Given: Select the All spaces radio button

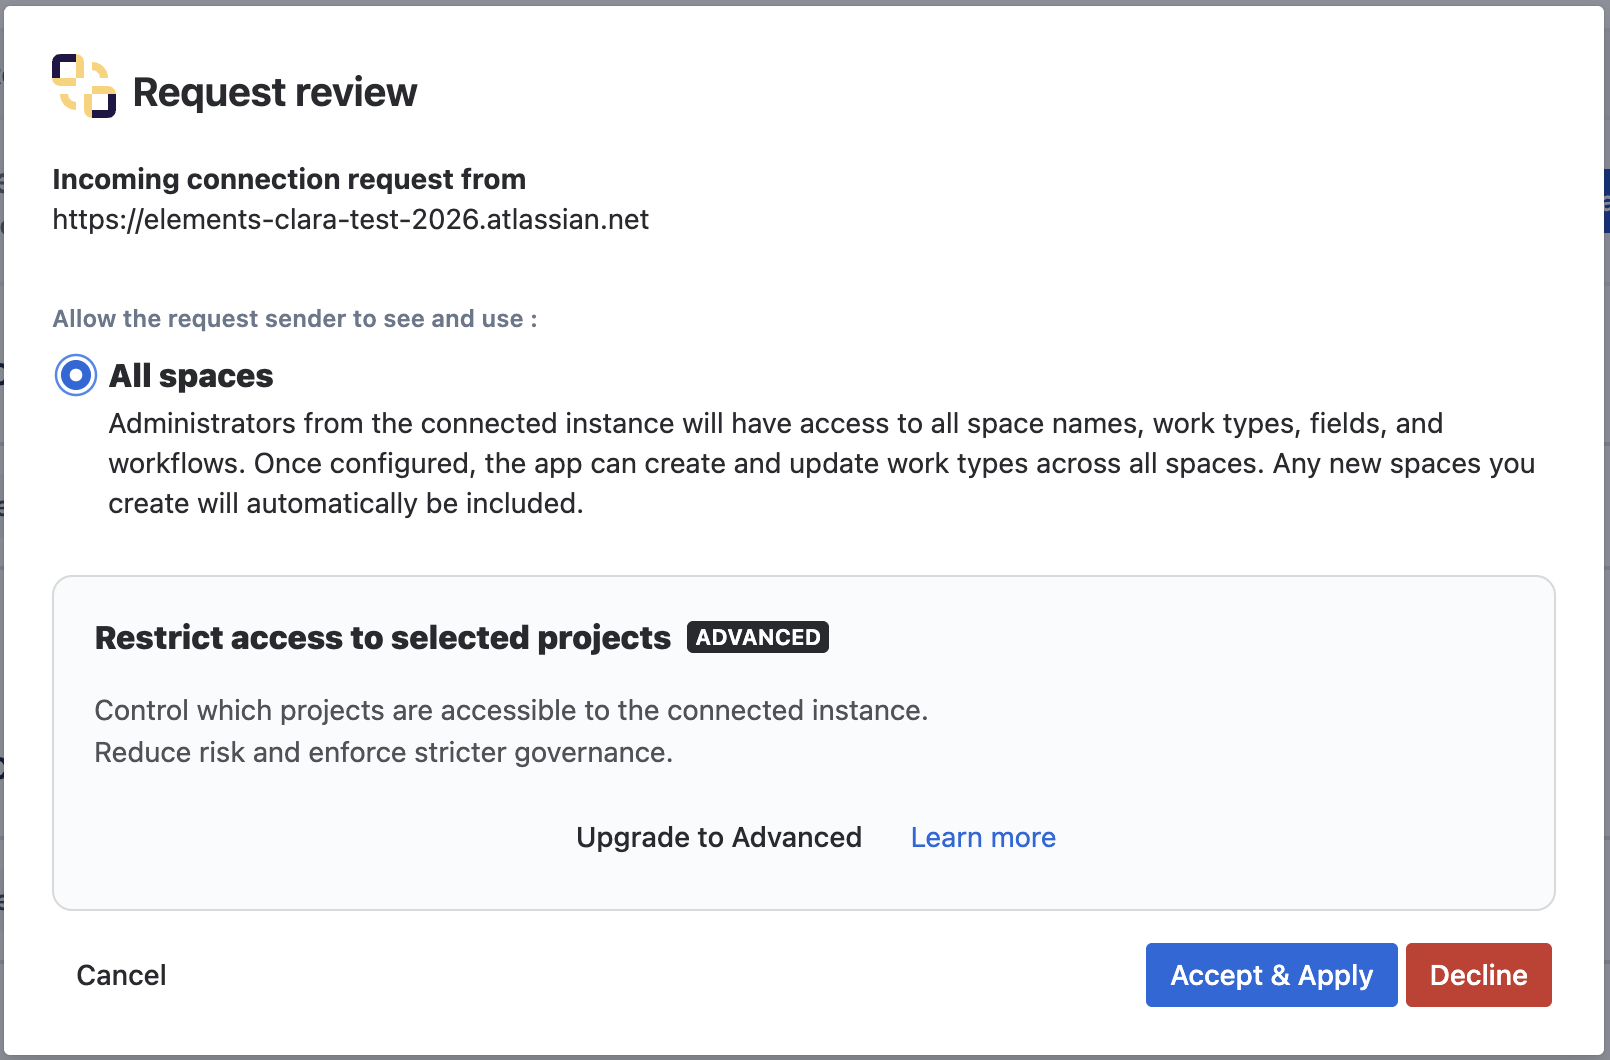Looking at the screenshot, I should (x=76, y=375).
